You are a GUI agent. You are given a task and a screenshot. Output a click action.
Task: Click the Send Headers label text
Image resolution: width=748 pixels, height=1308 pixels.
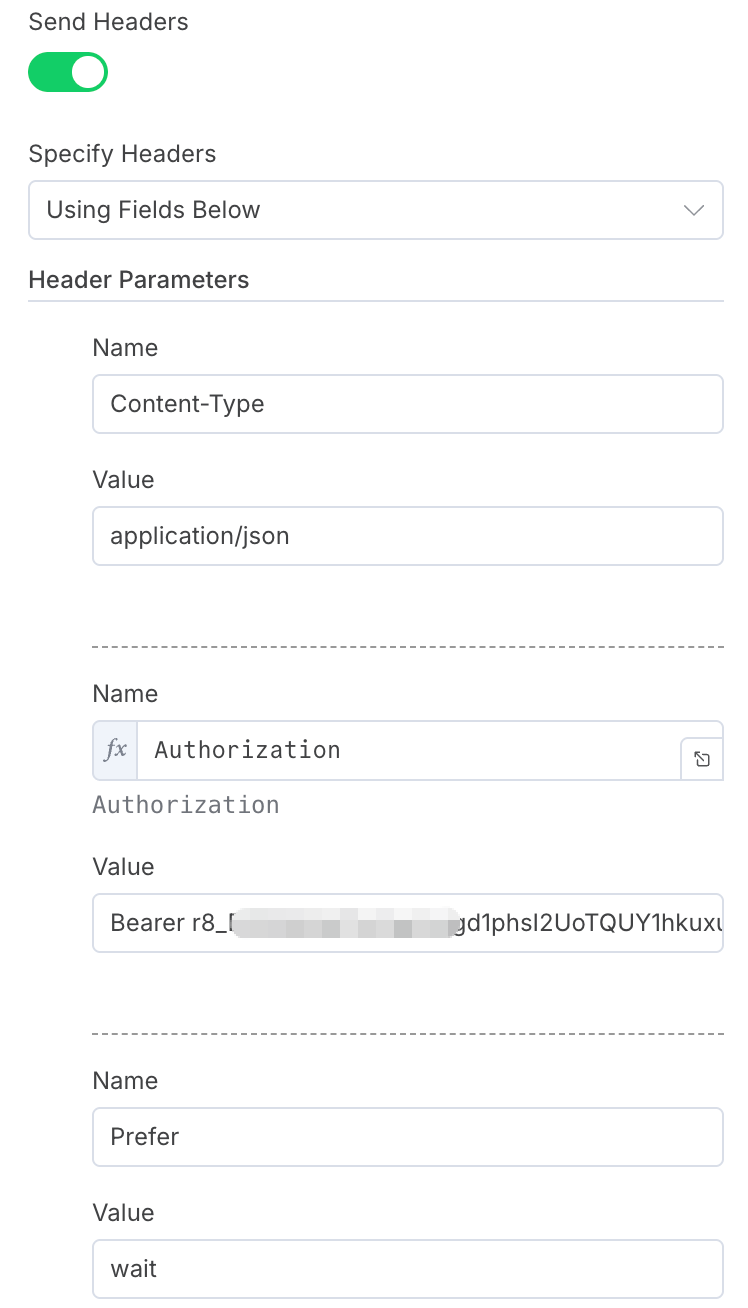(x=108, y=22)
